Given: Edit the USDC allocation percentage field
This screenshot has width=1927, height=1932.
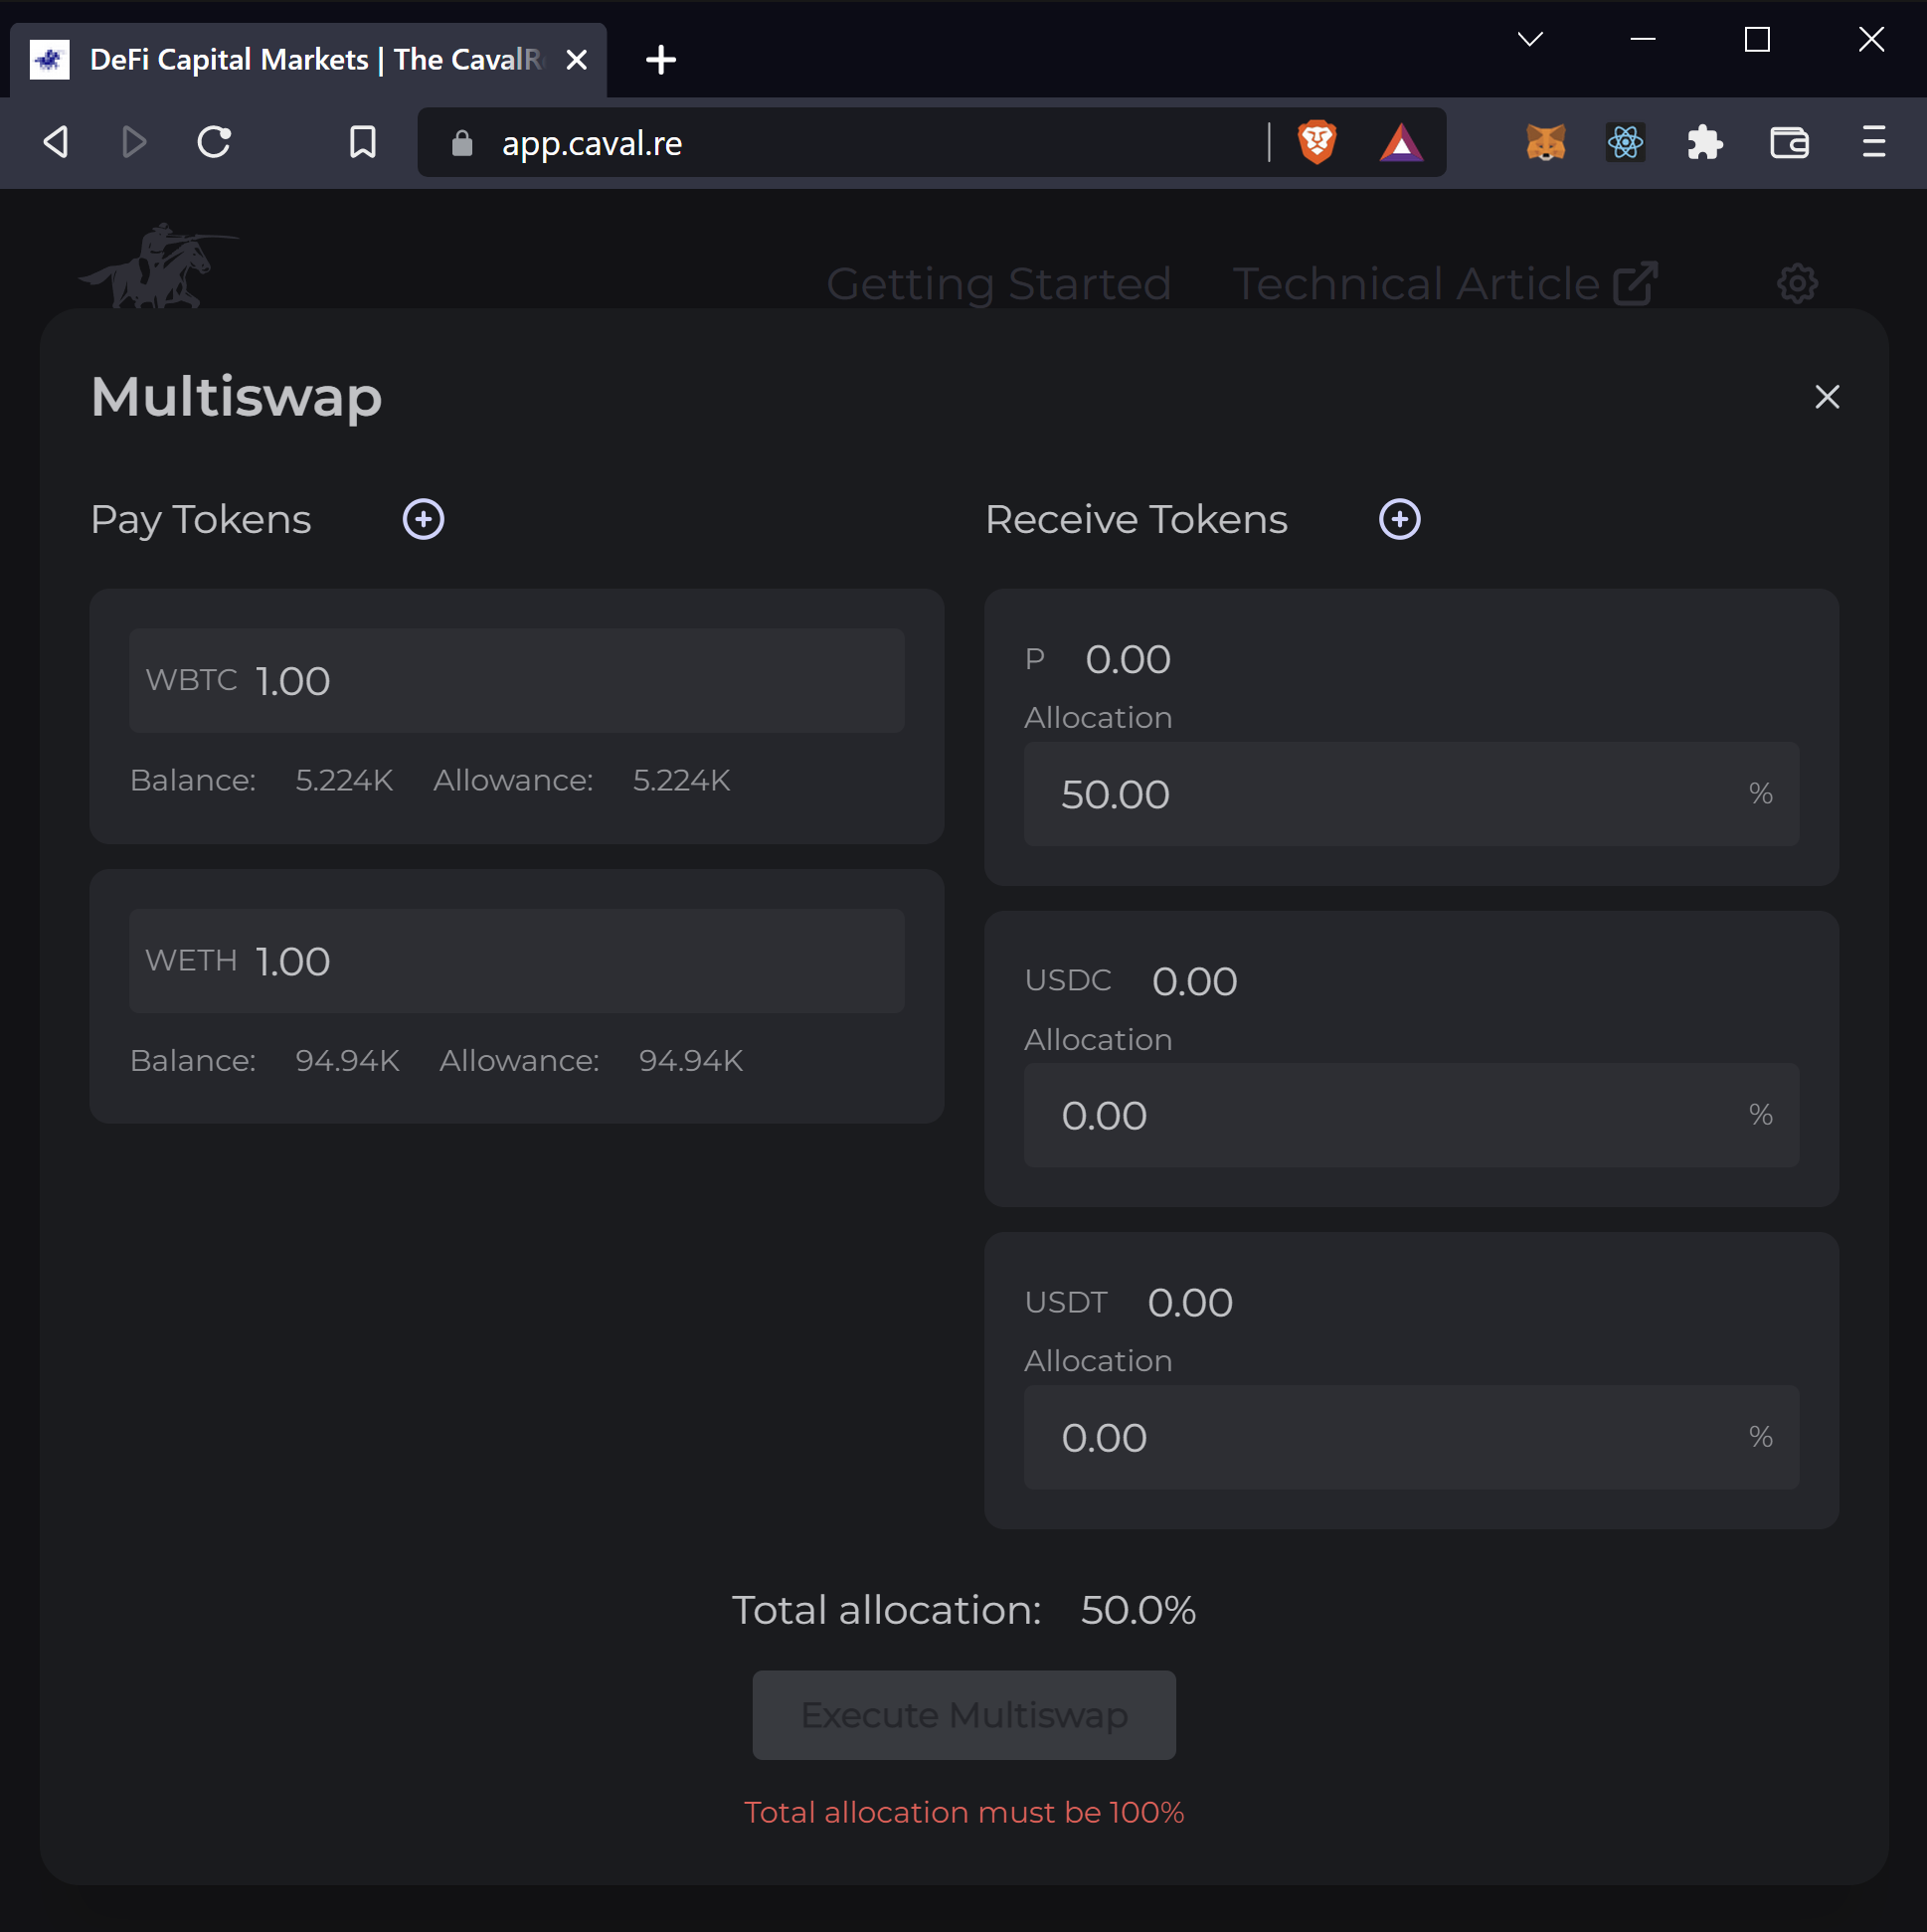Looking at the screenshot, I should (1411, 1115).
